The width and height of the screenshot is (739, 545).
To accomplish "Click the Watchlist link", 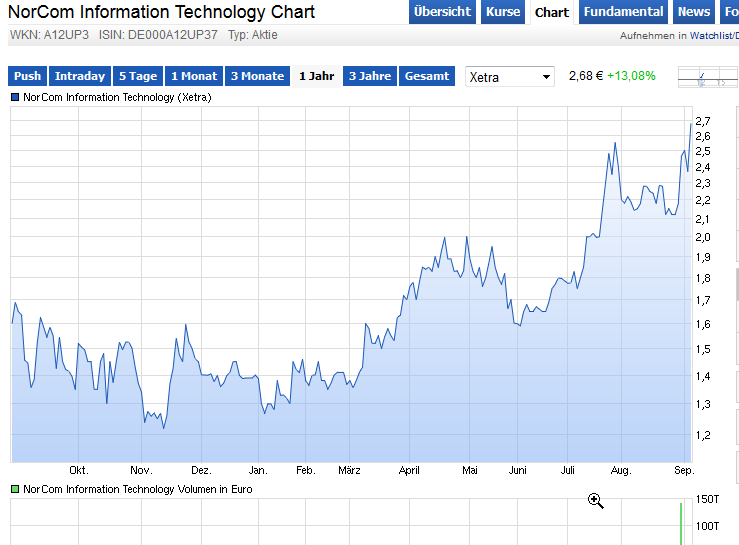I will tap(714, 35).
